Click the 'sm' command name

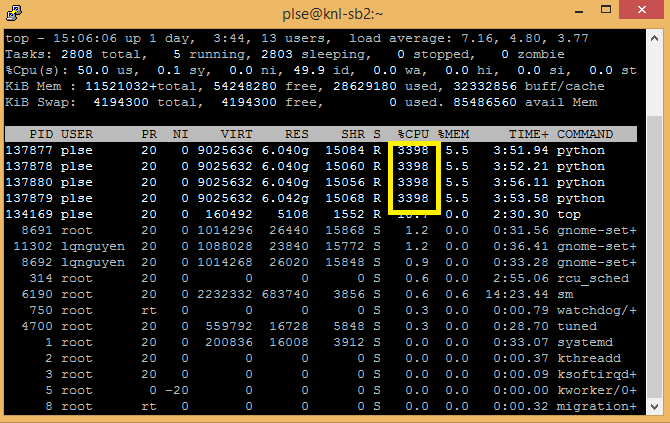tap(565, 294)
